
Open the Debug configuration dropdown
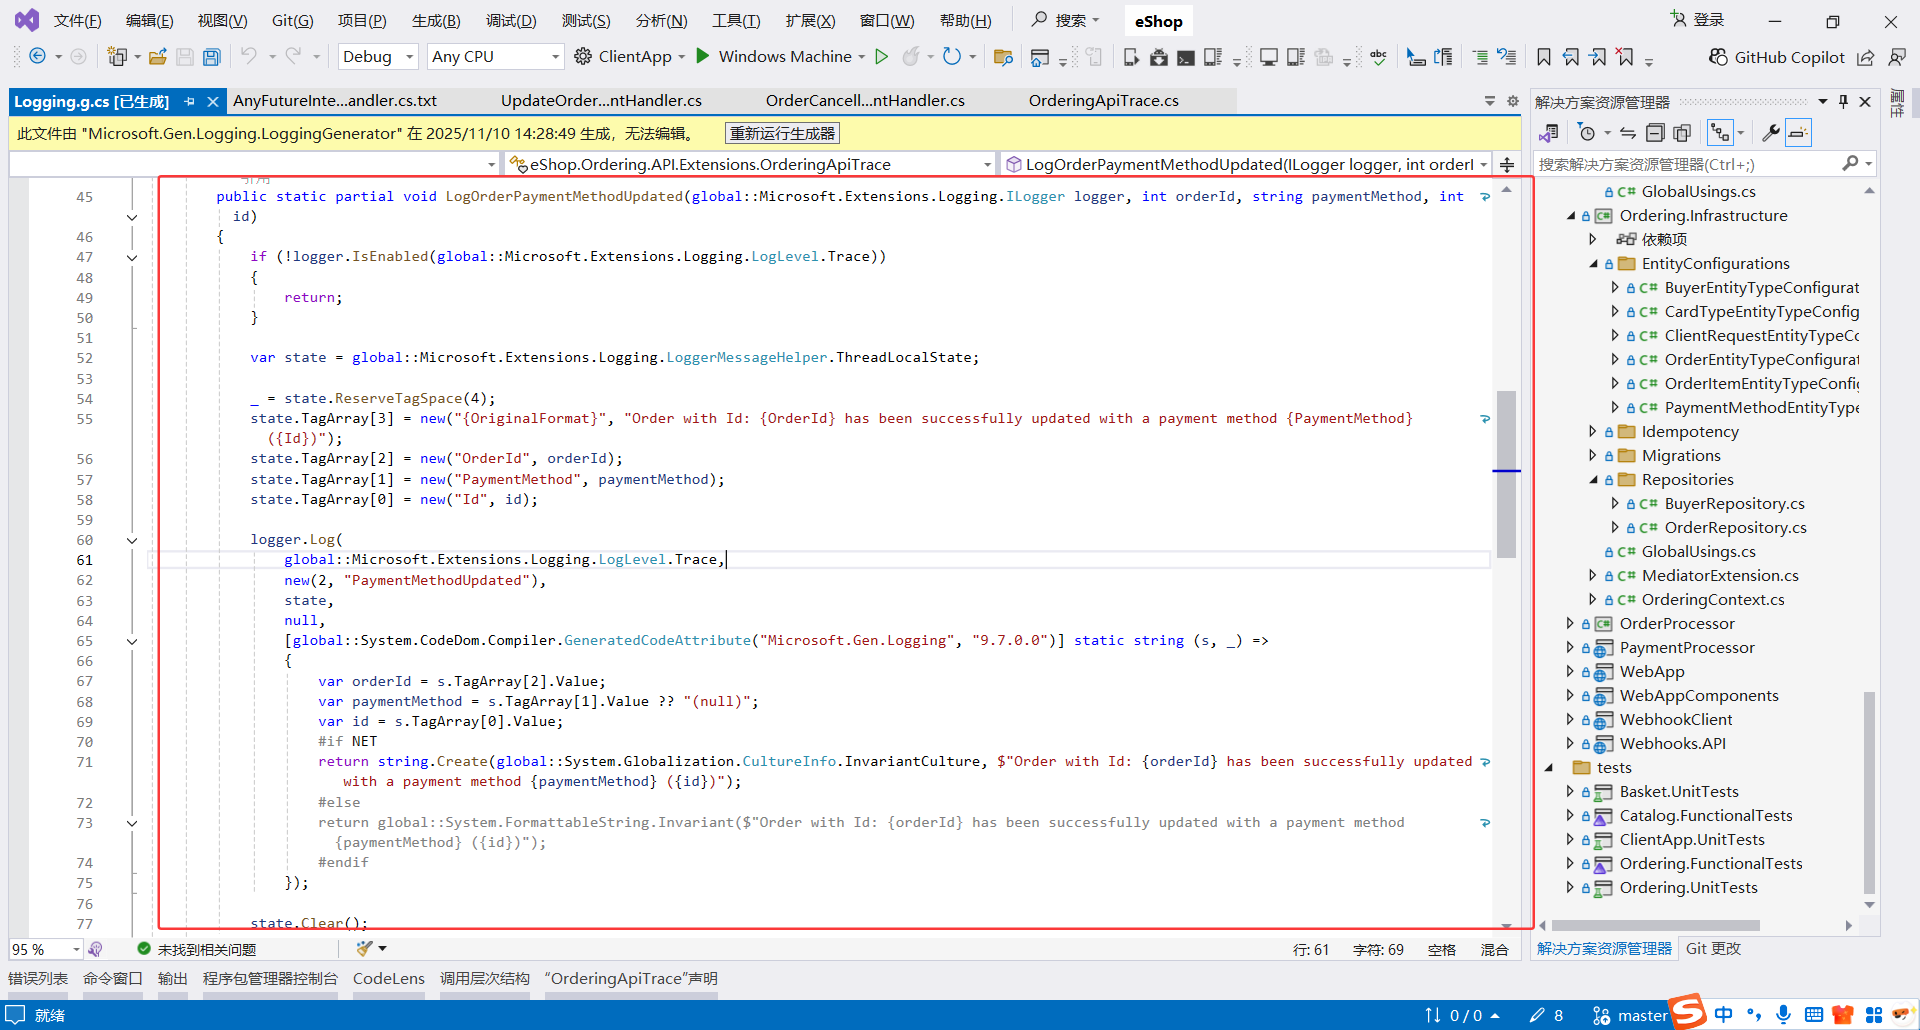pos(378,57)
